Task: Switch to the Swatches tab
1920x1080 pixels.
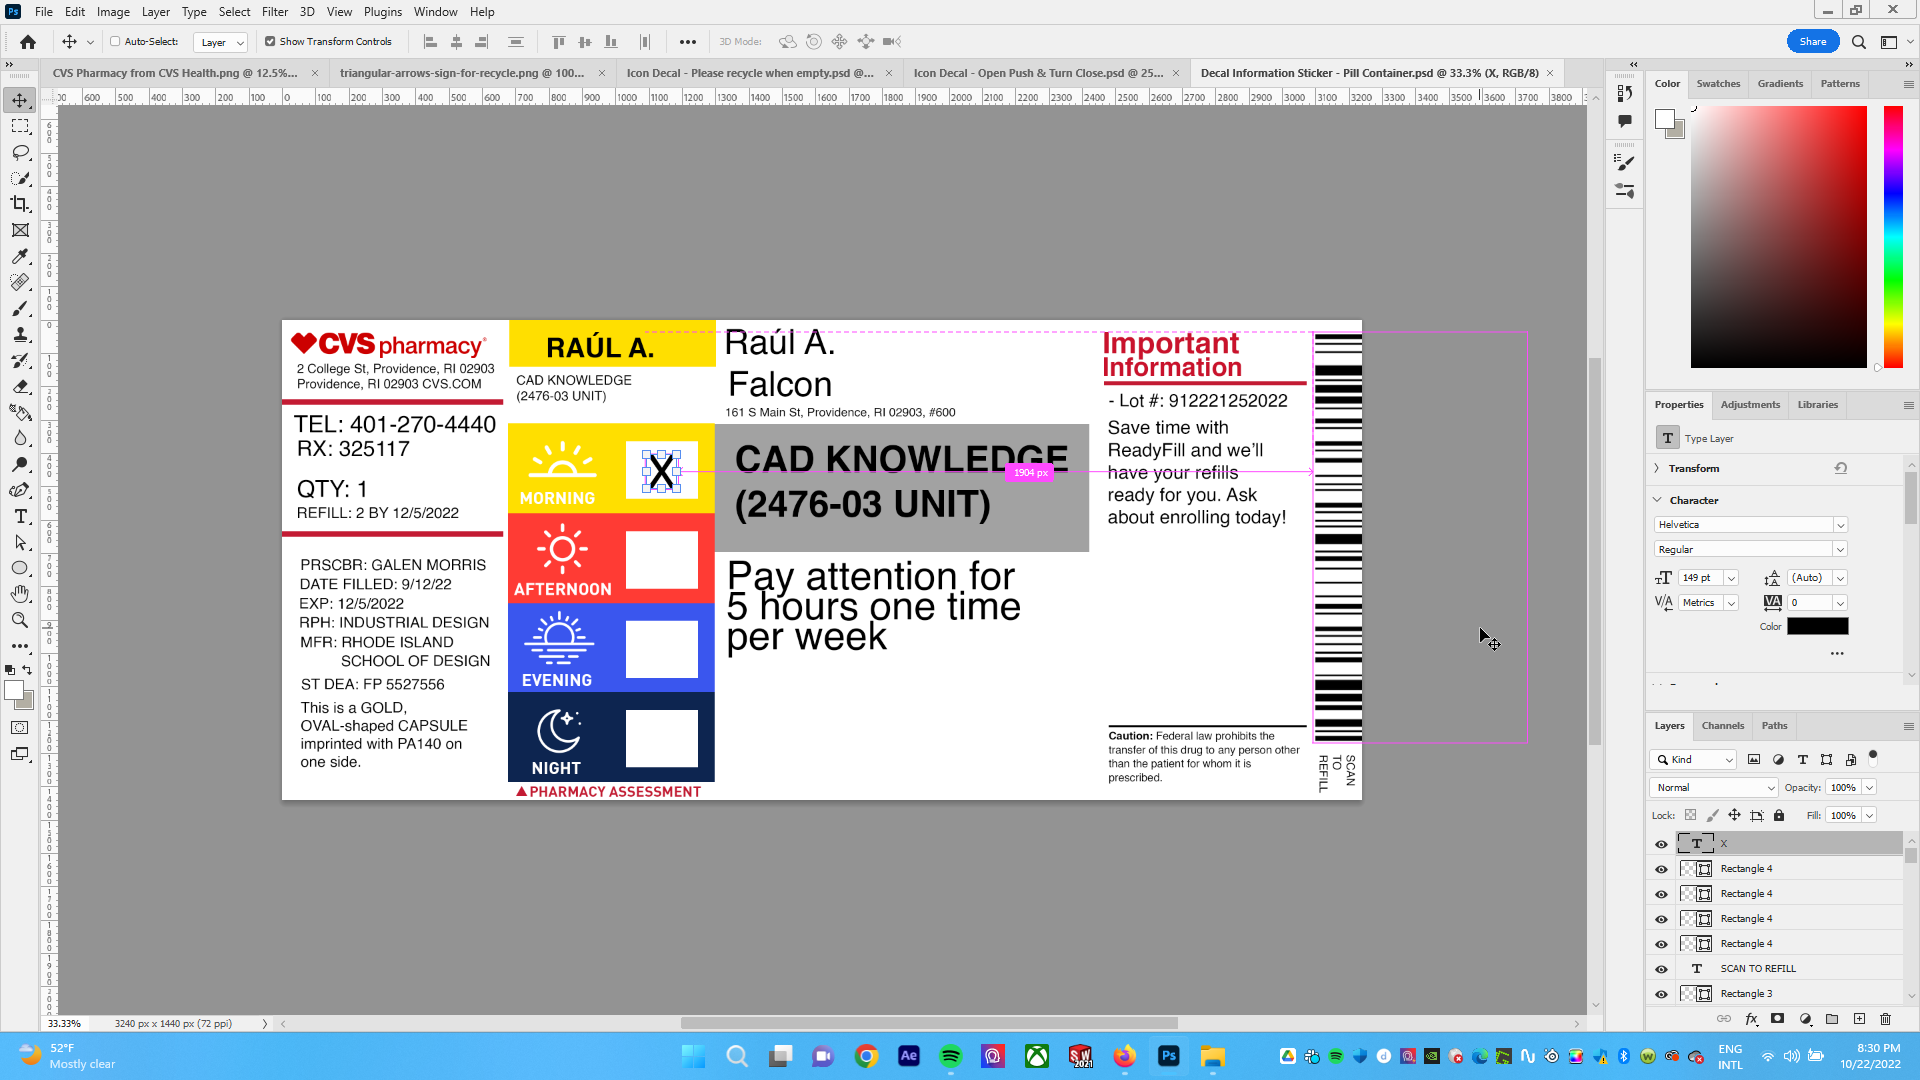Action: 1718,84
